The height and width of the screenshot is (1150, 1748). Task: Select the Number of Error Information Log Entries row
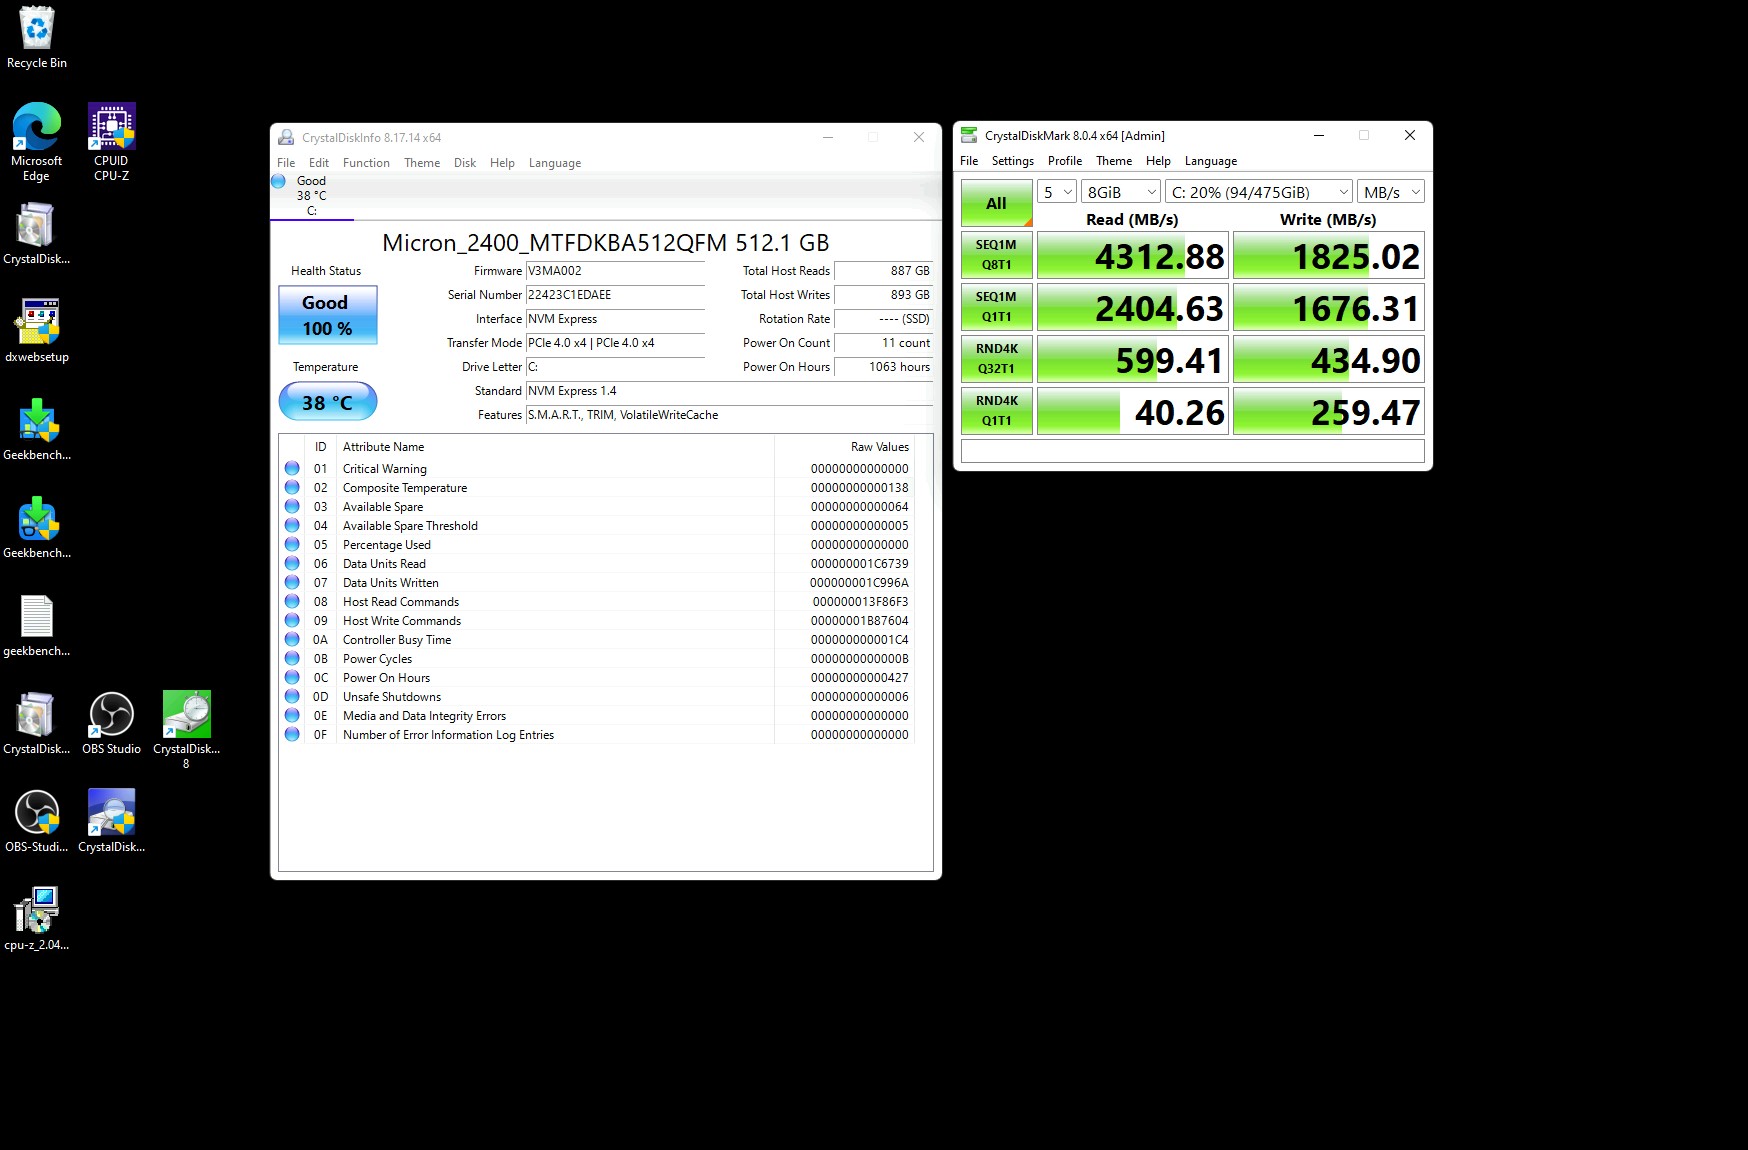[597, 735]
